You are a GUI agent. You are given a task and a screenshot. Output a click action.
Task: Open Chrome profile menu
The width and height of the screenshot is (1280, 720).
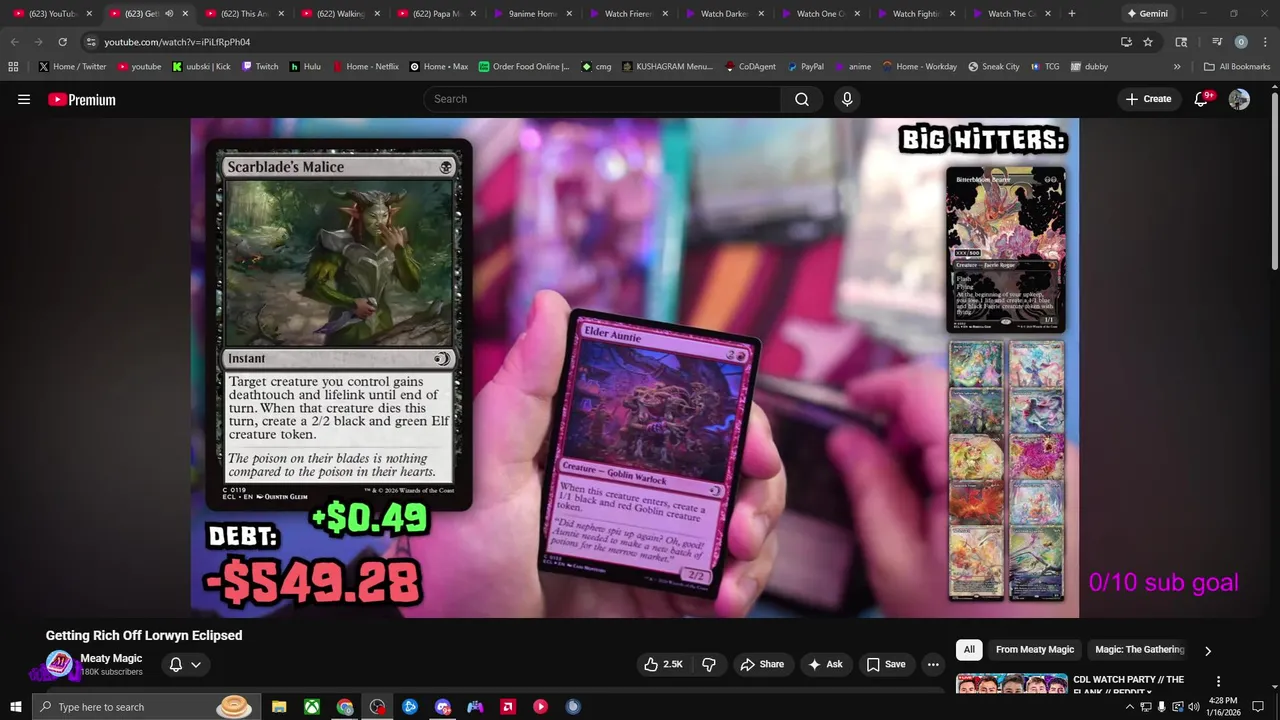pos(1241,42)
